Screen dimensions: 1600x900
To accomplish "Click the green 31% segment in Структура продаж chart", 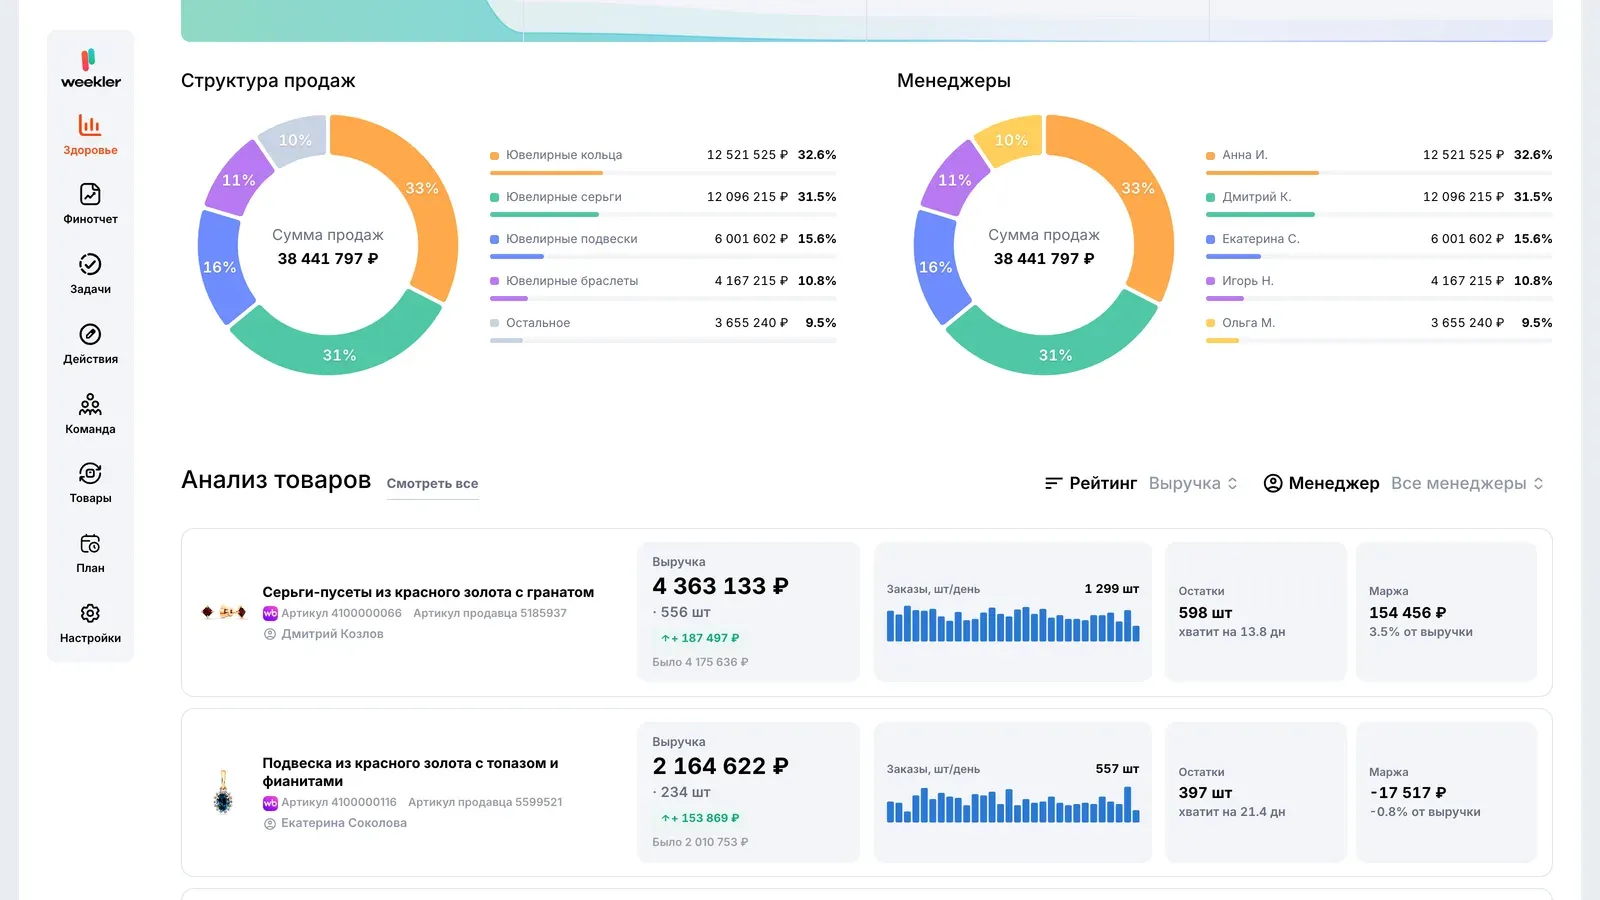I will click(339, 355).
